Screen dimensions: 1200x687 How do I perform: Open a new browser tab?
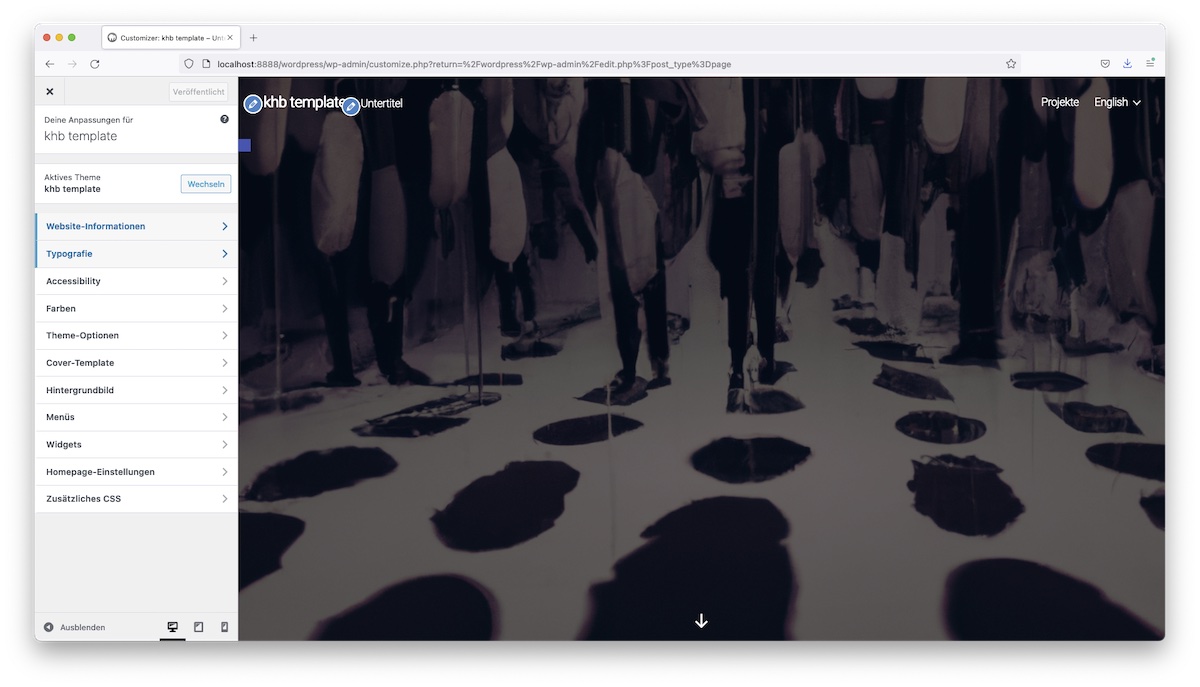point(253,38)
